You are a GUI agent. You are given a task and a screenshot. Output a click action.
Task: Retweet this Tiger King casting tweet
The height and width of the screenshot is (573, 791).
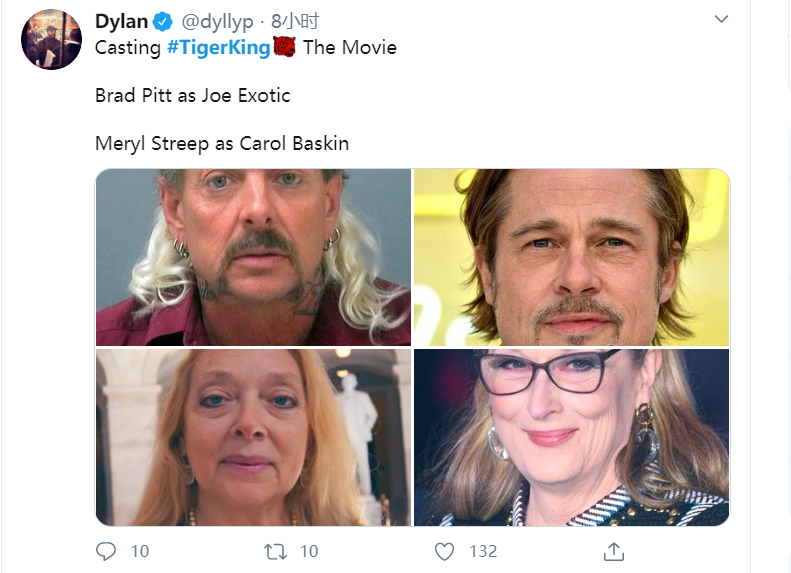(275, 551)
